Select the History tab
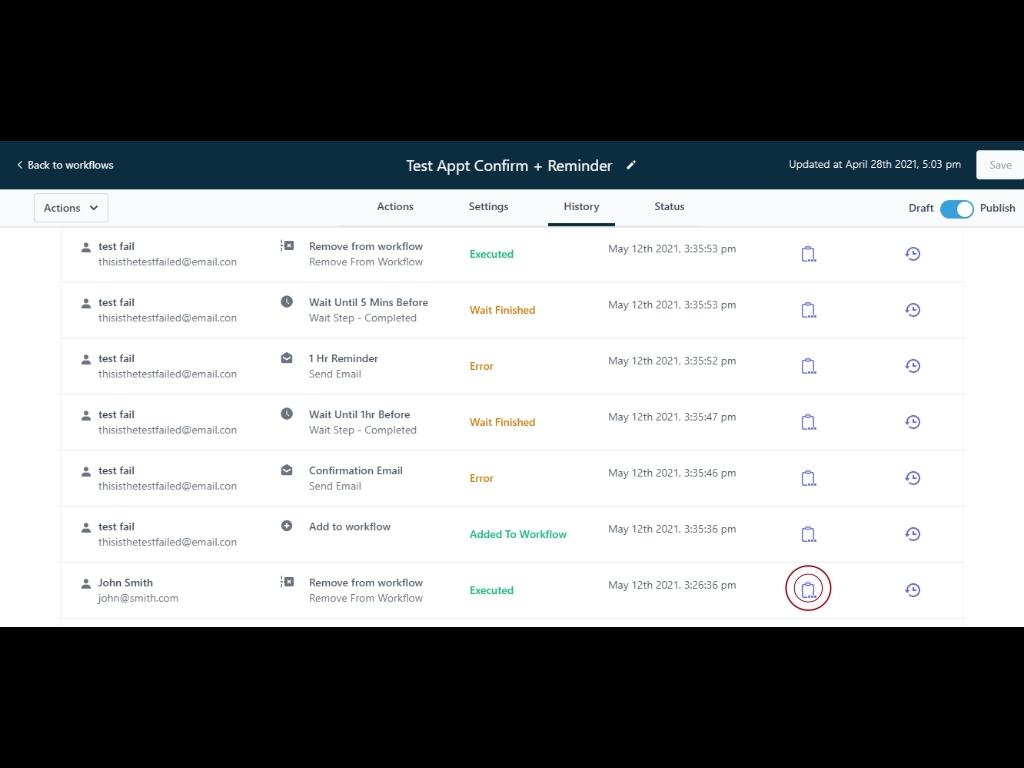Image resolution: width=1024 pixels, height=768 pixels. click(581, 206)
